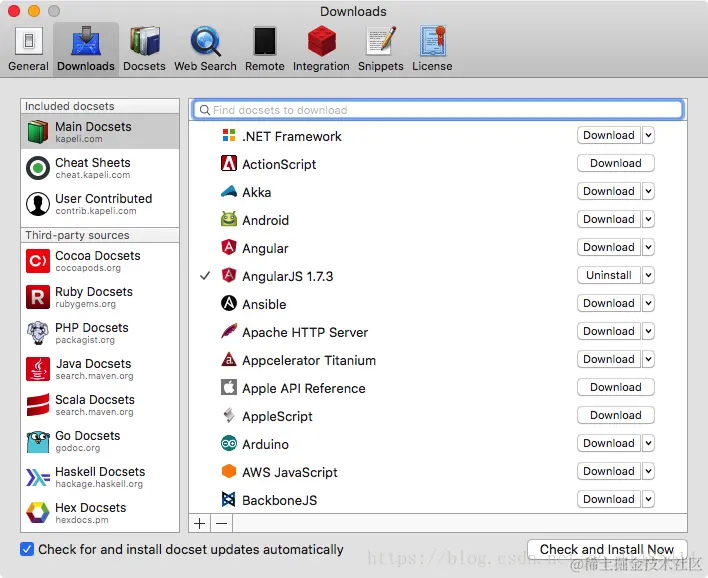Image resolution: width=708 pixels, height=578 pixels.
Task: Click the Android docset icon
Action: coord(229,219)
